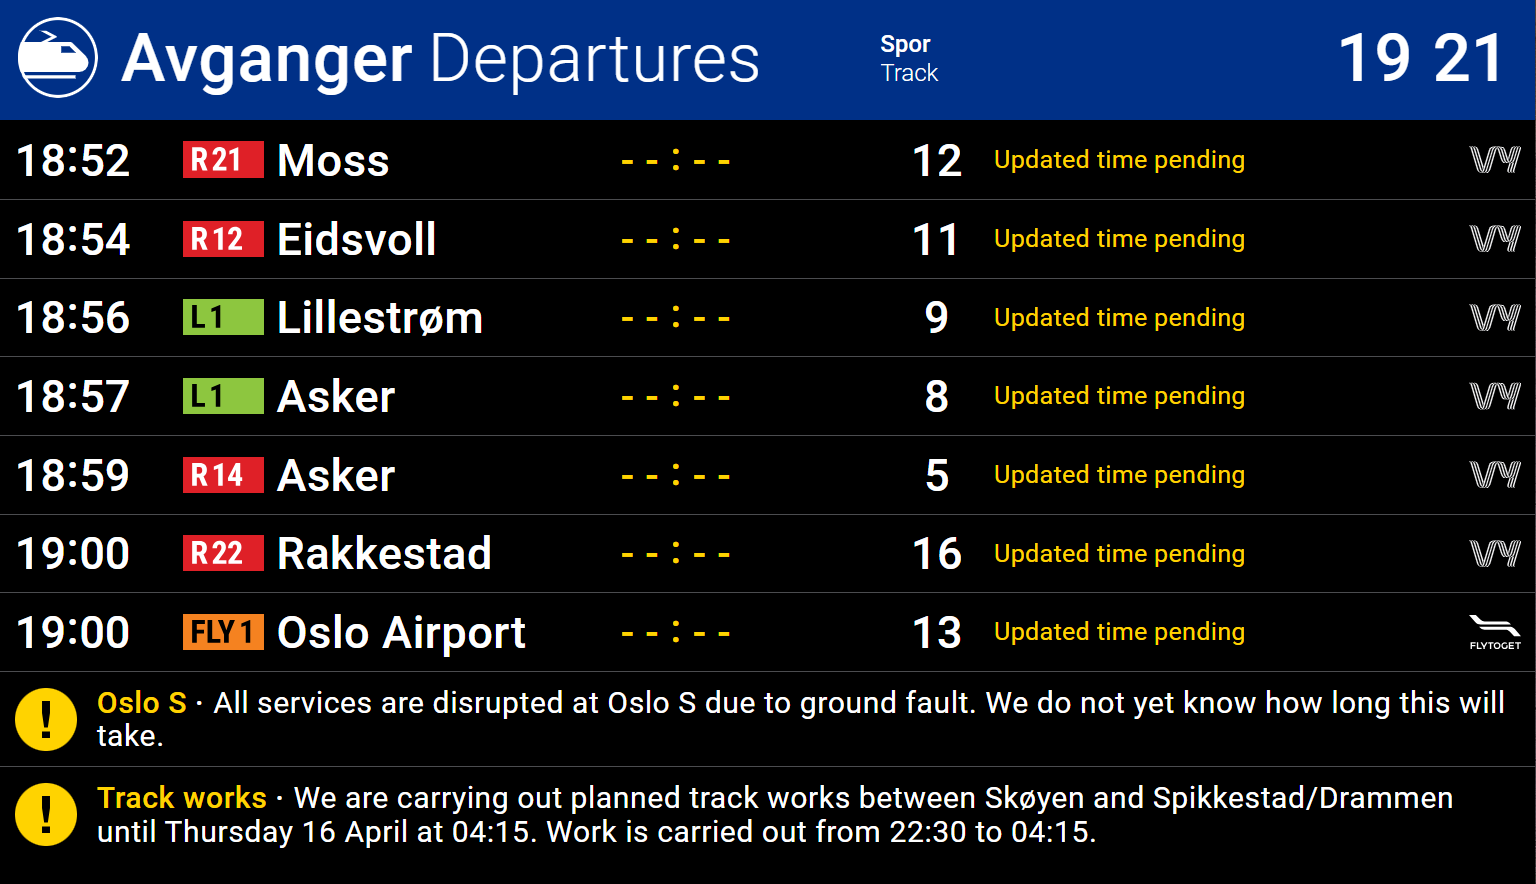Click the 18:57 departure time for Asker
Viewport: 1536px width, 884px height.
point(73,396)
